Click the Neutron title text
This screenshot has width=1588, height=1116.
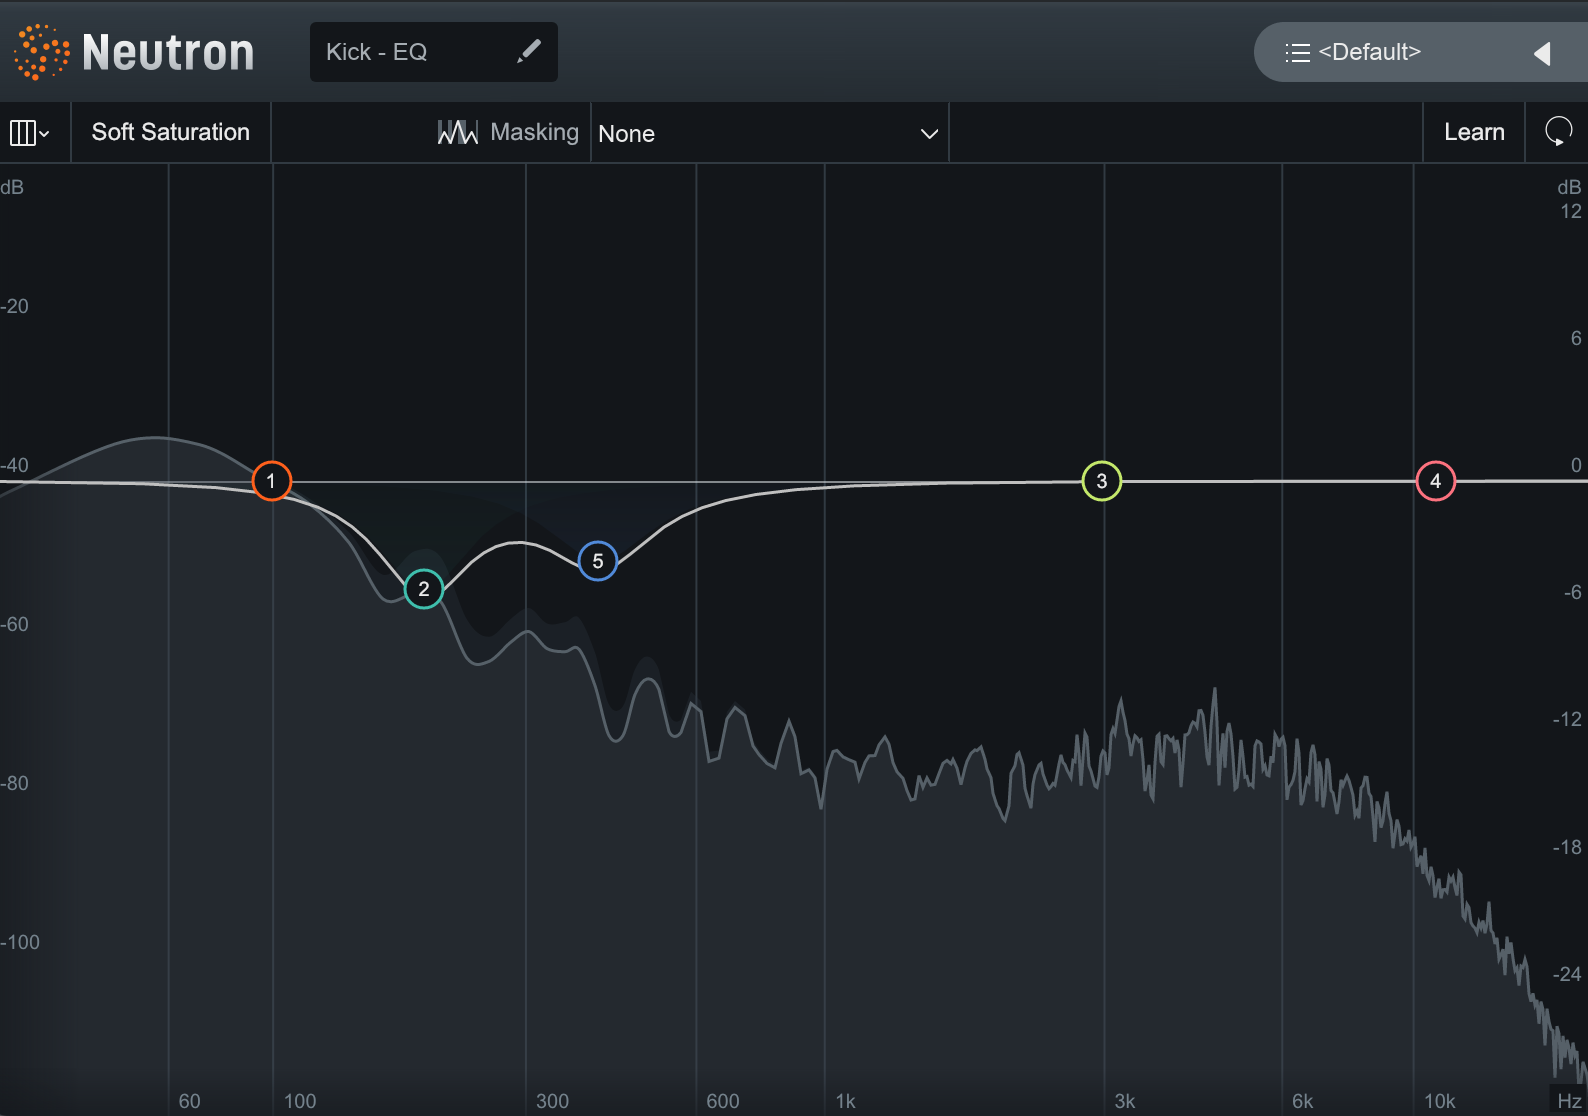click(168, 52)
